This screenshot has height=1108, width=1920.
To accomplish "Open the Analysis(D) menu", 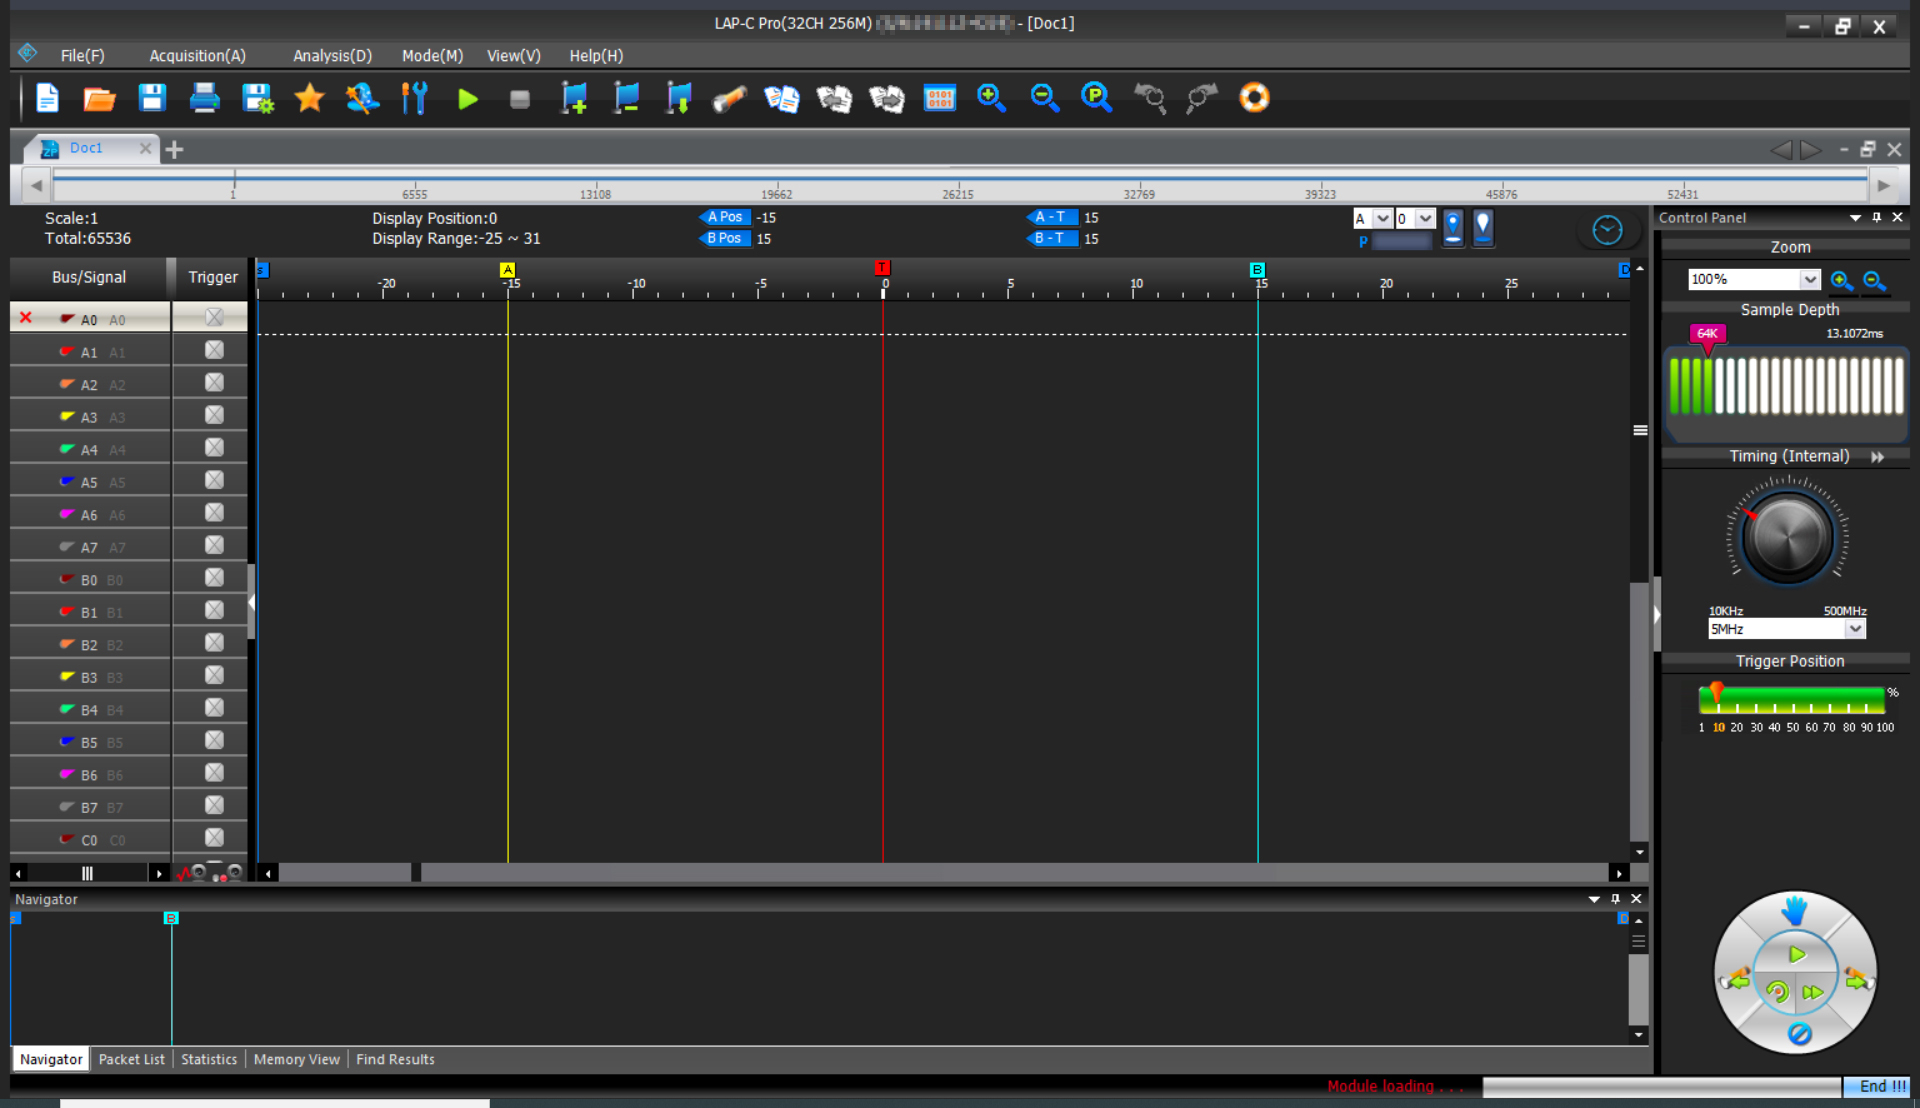I will click(x=332, y=56).
